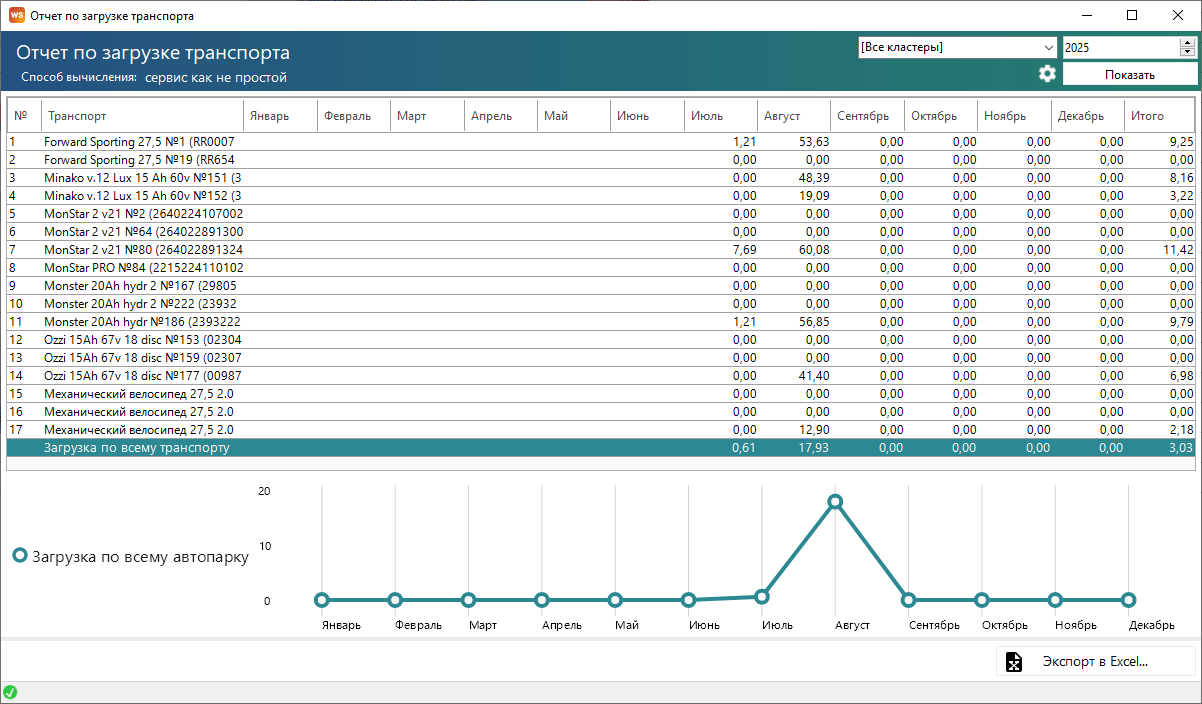Click legend marker for Загрузка по всему автопарку
Viewport: 1202px width, 704px height.
click(20, 557)
